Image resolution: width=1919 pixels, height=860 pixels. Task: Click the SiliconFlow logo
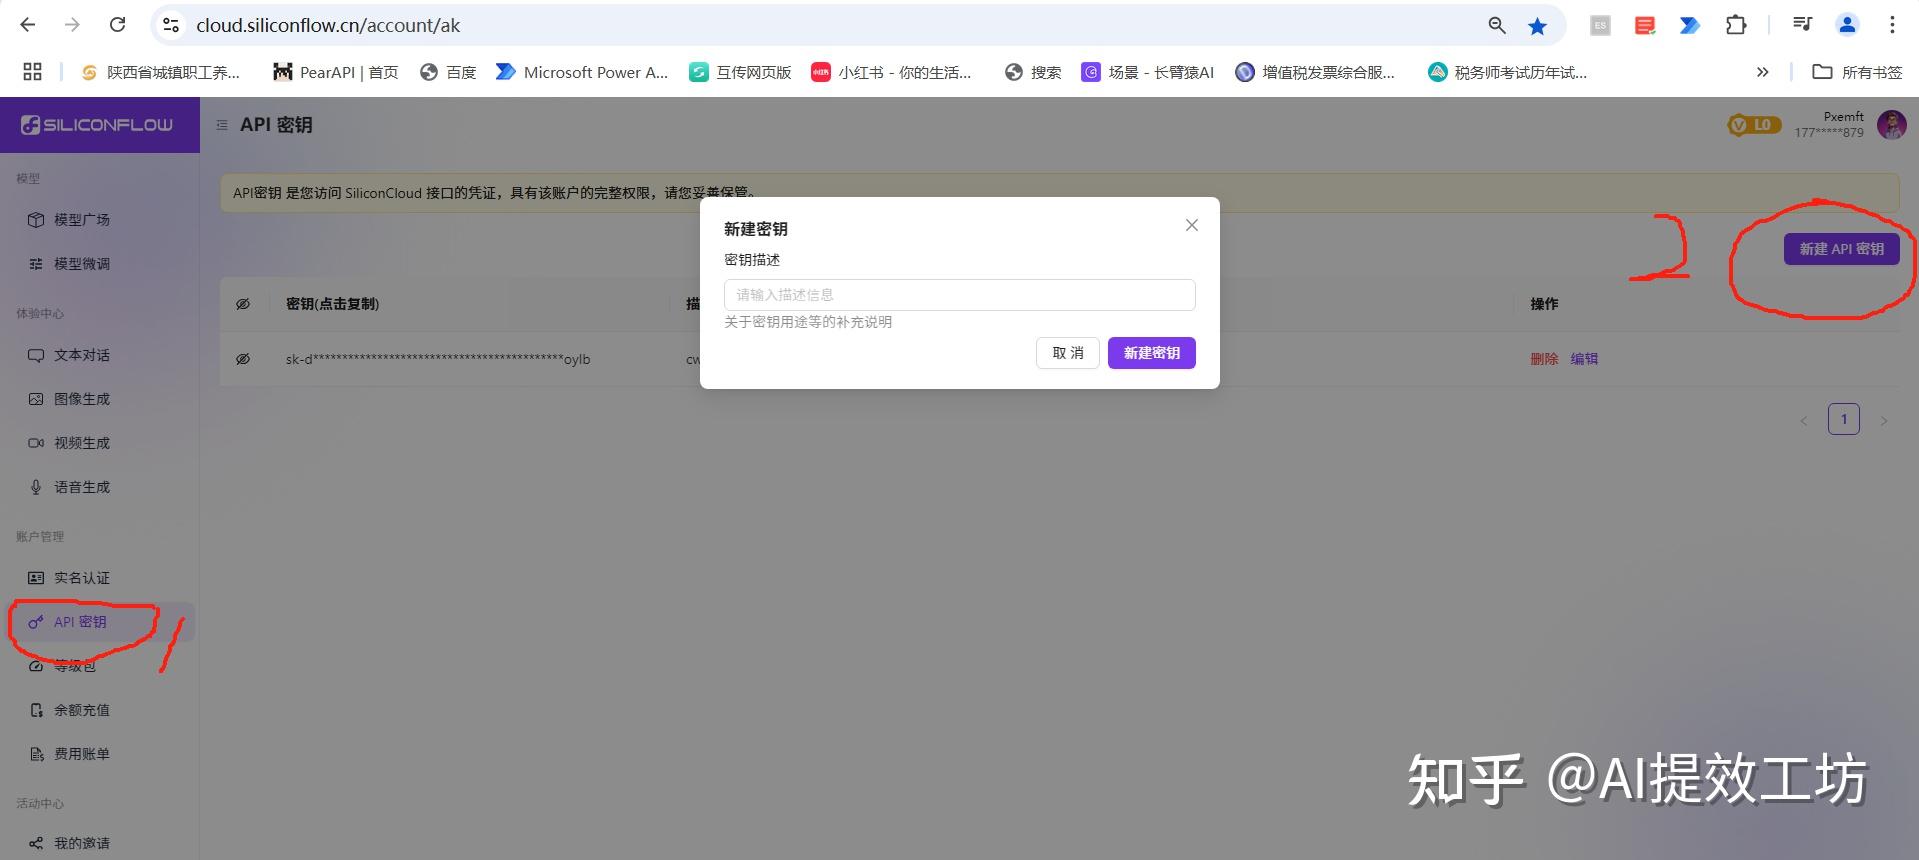[x=97, y=125]
